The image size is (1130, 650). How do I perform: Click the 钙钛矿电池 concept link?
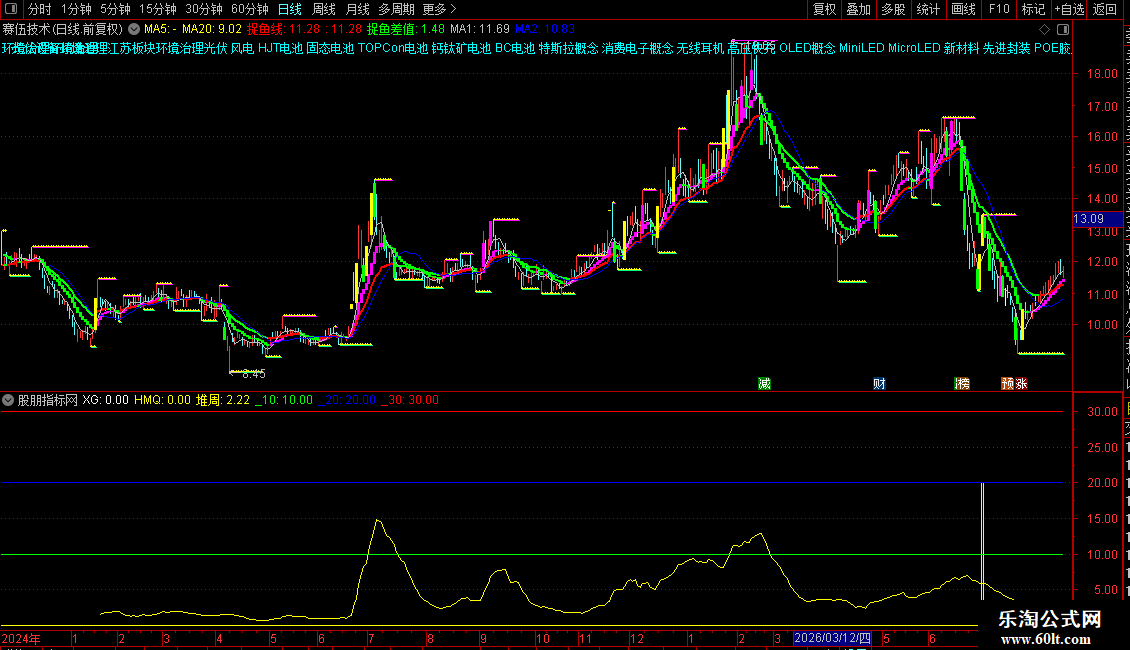click(461, 48)
